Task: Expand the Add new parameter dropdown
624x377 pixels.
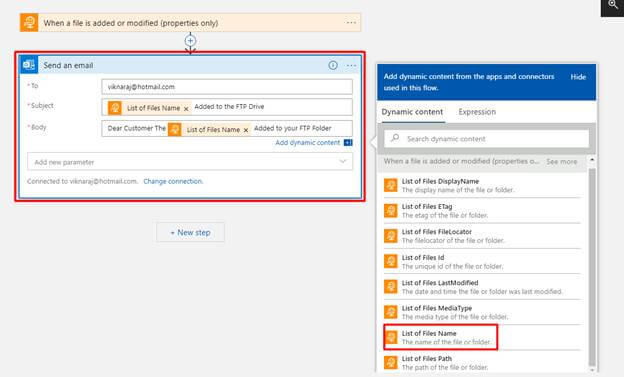Action: [x=343, y=161]
